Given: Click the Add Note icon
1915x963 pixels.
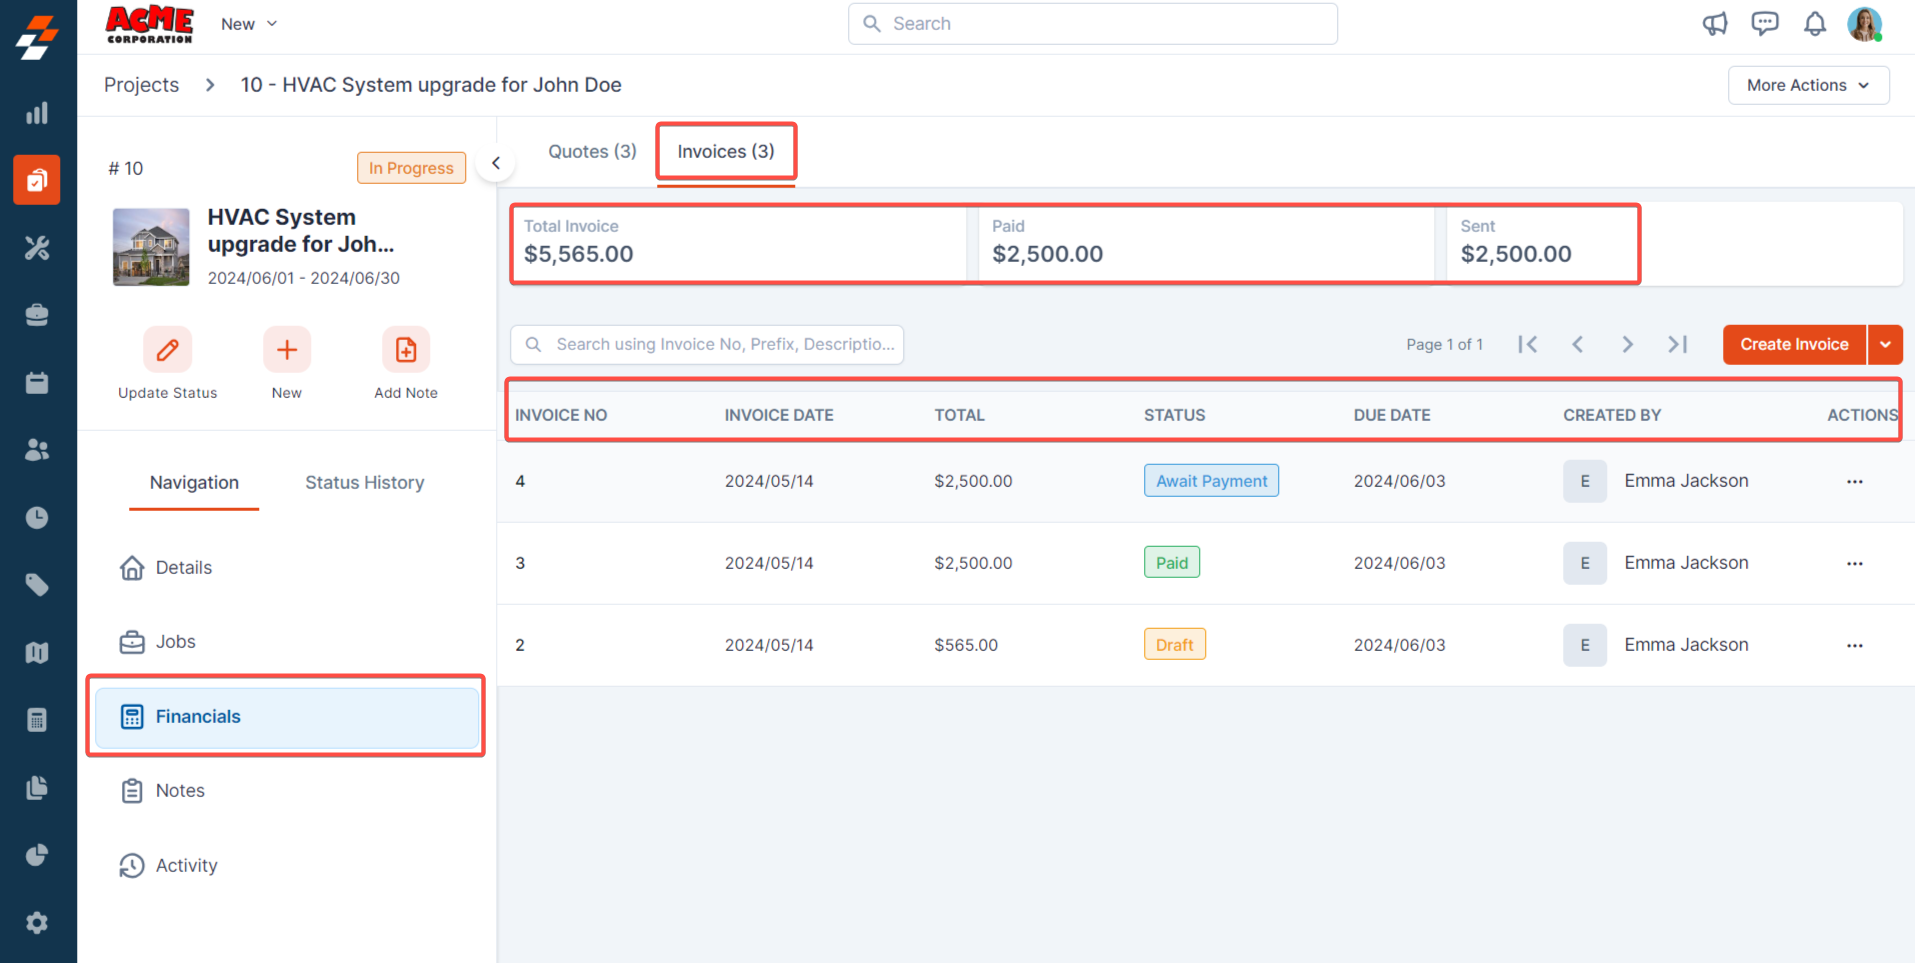Looking at the screenshot, I should 405,350.
